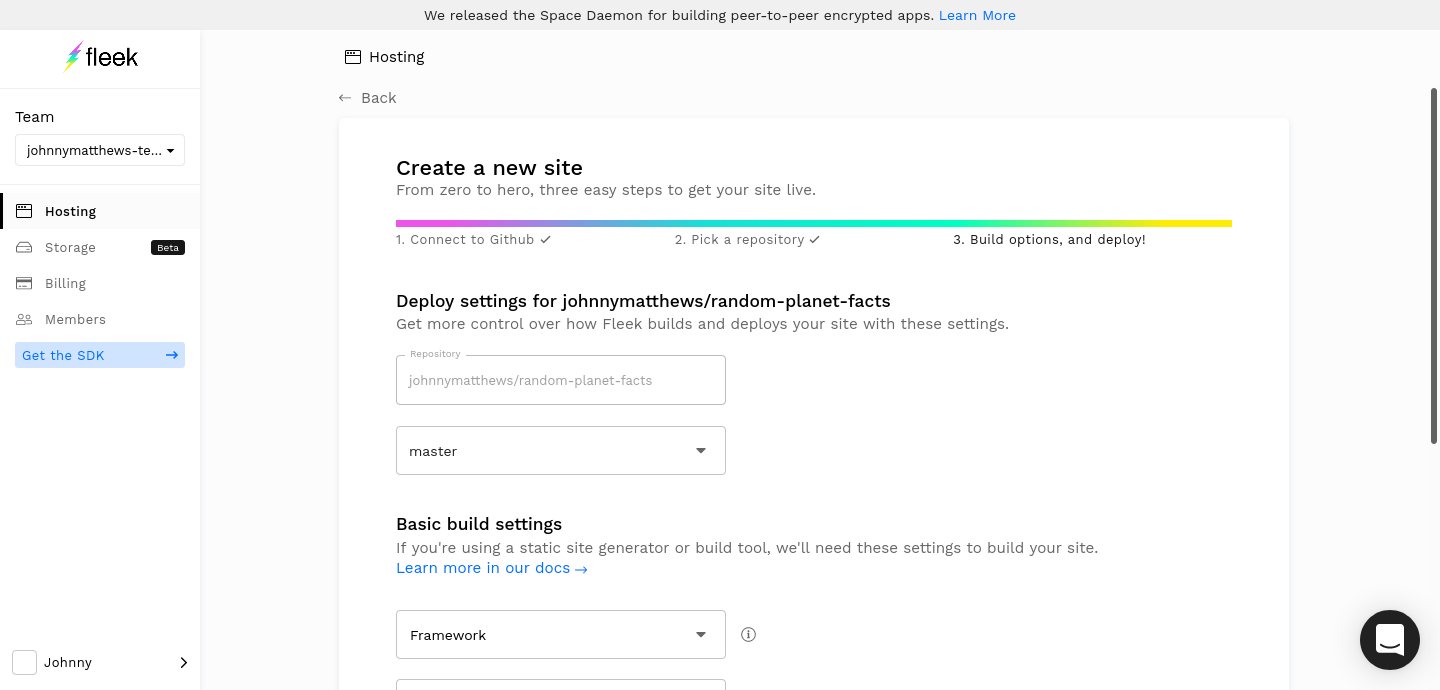Expand the team selector dropdown
This screenshot has width=1440, height=690.
pyautogui.click(x=100, y=150)
